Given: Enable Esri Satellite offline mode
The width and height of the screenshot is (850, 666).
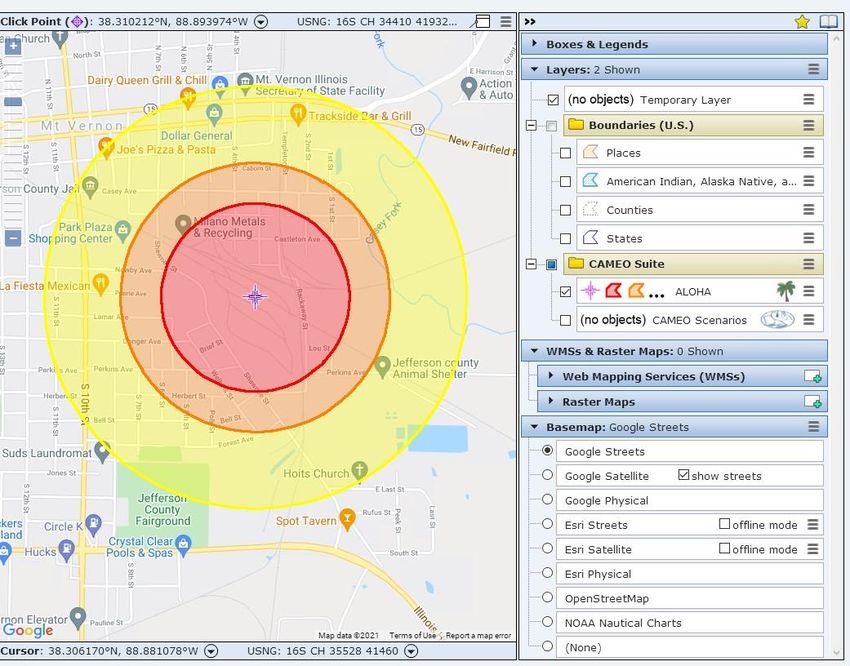Looking at the screenshot, I should point(724,548).
